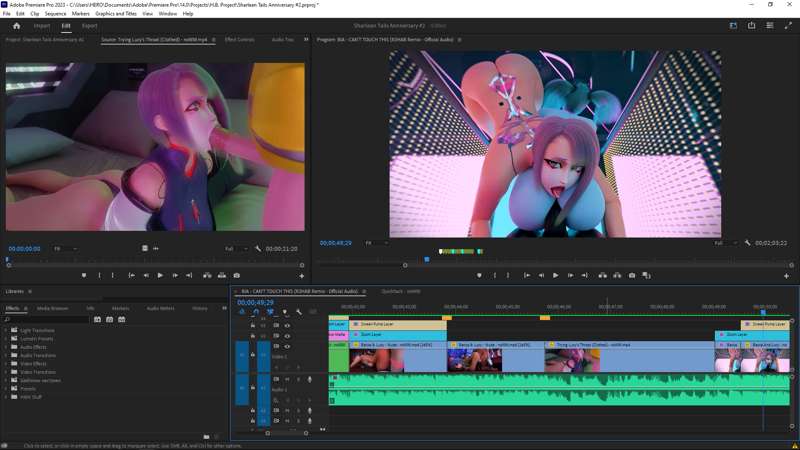Open Graphics and Titles menu
800x450 pixels.
tap(116, 14)
